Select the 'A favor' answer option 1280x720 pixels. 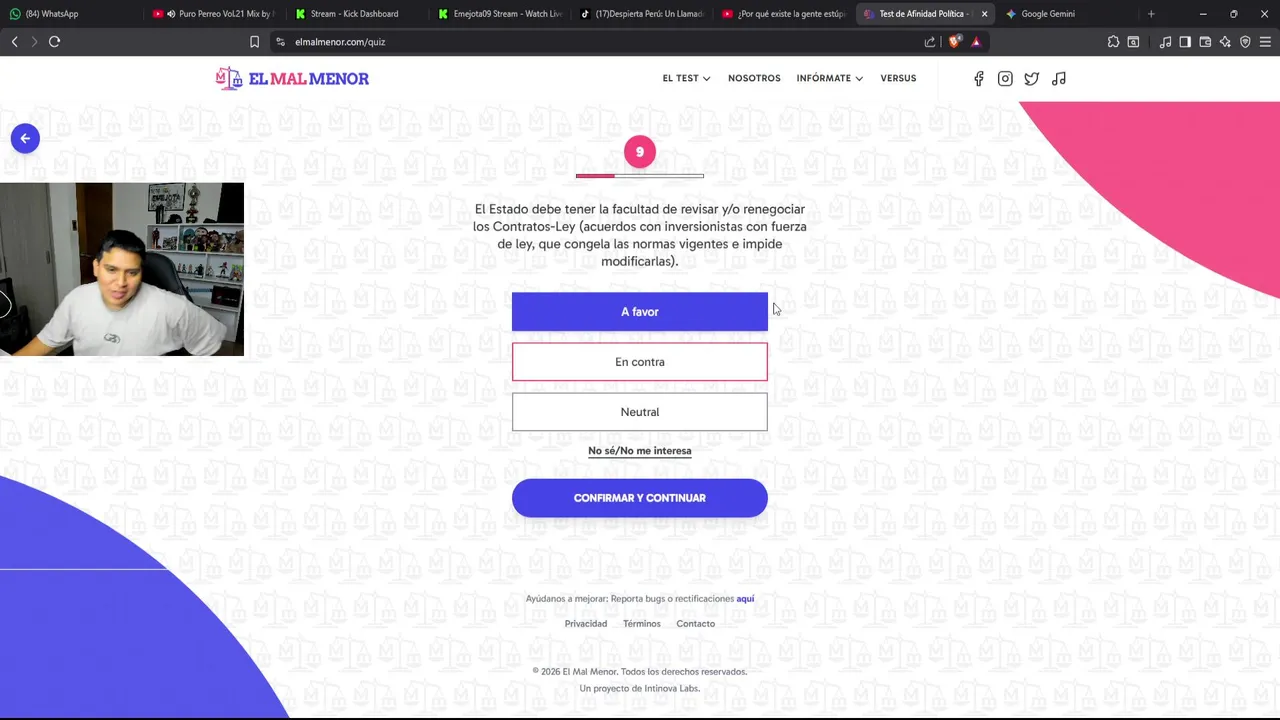click(640, 312)
